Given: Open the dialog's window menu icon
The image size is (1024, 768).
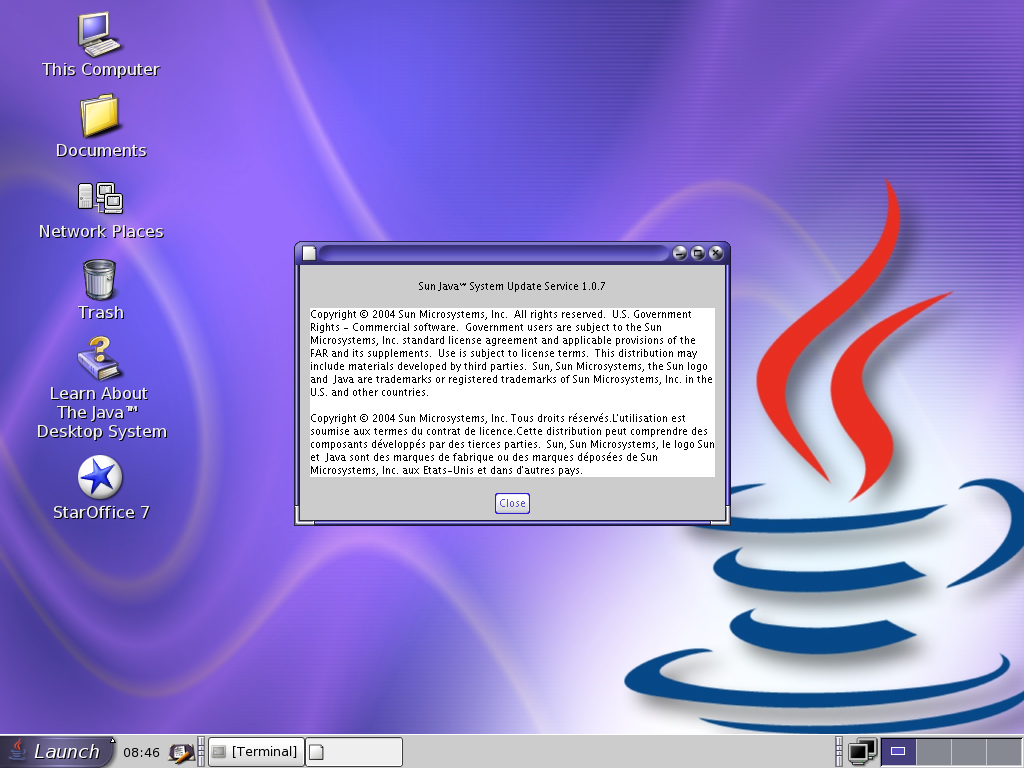Looking at the screenshot, I should [310, 253].
